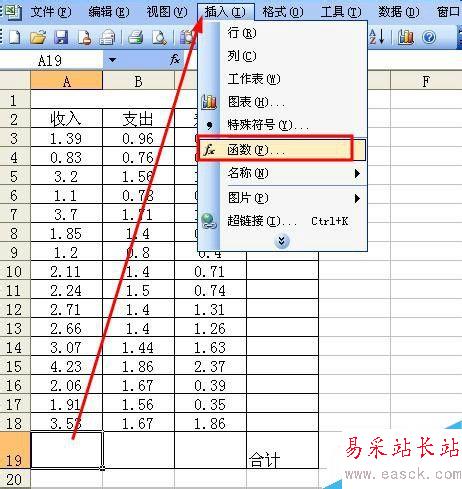This screenshot has width=462, height=489.
Task: Click cell with value 3.2
Action: (x=66, y=176)
